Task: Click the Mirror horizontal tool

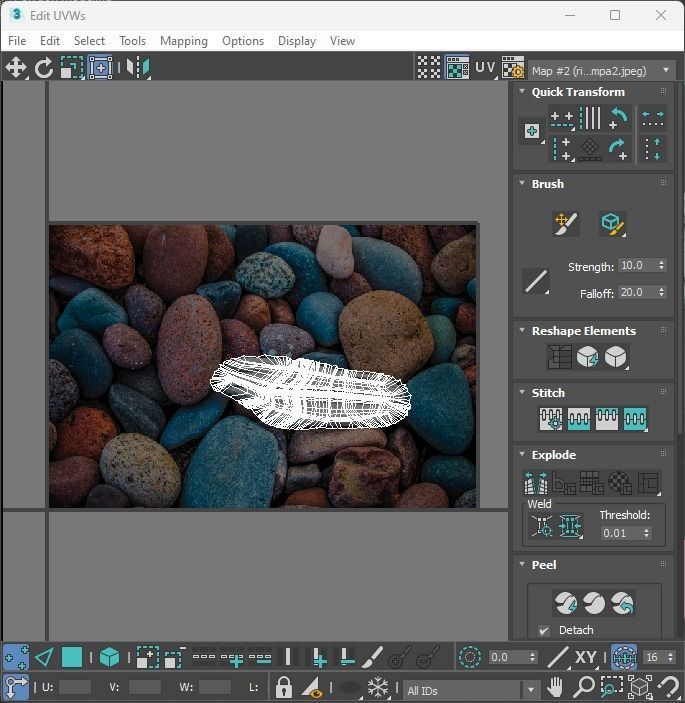Action: pos(138,68)
